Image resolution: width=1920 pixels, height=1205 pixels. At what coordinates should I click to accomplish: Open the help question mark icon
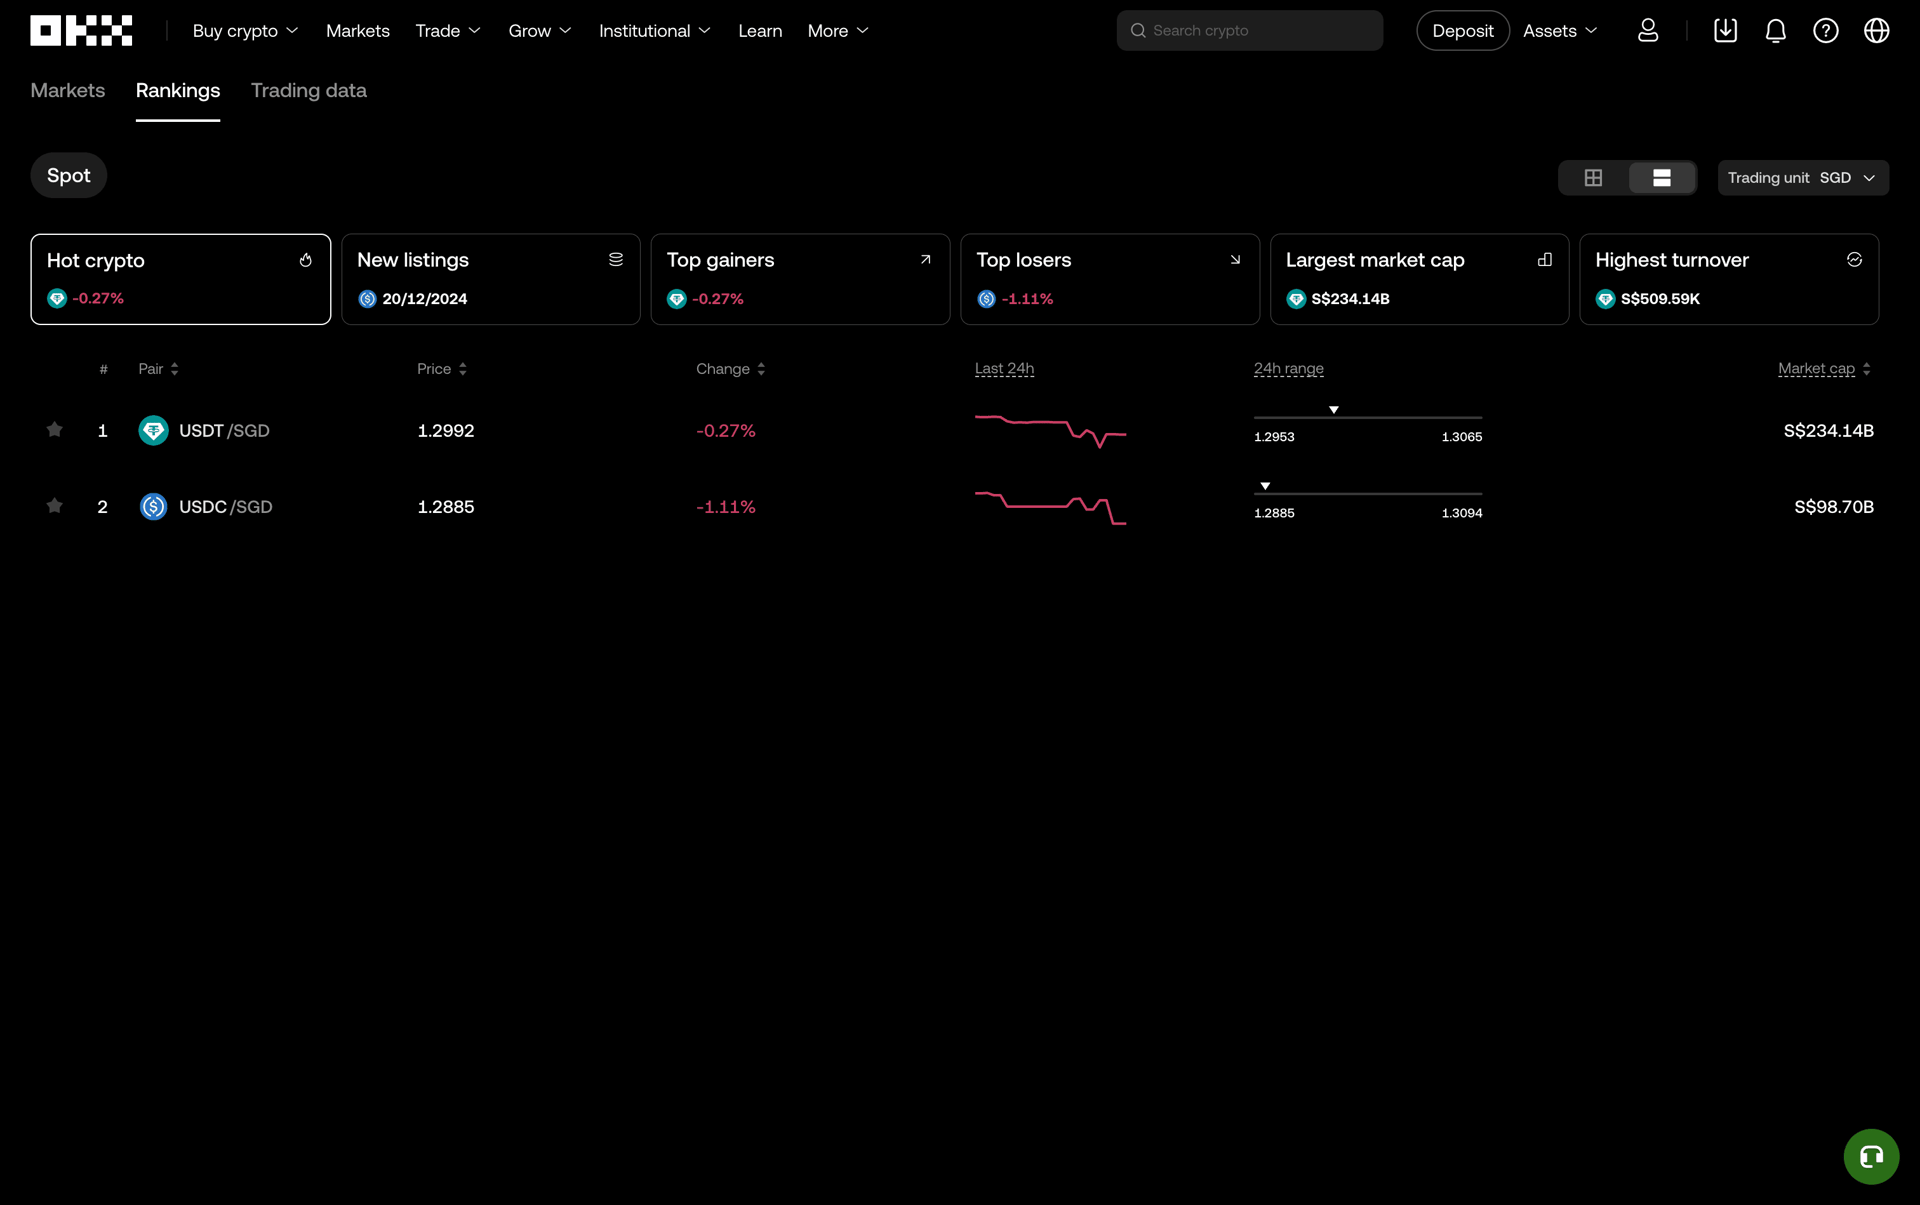tap(1826, 31)
